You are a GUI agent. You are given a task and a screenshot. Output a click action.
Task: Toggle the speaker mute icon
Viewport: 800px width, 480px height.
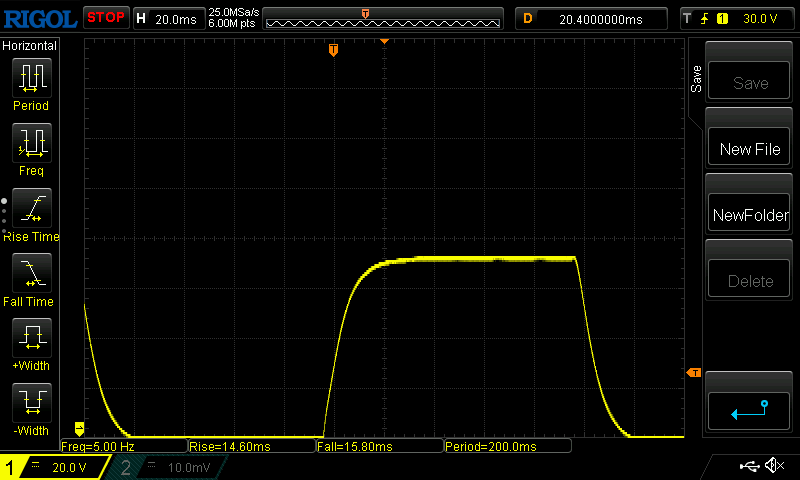pyautogui.click(x=773, y=466)
